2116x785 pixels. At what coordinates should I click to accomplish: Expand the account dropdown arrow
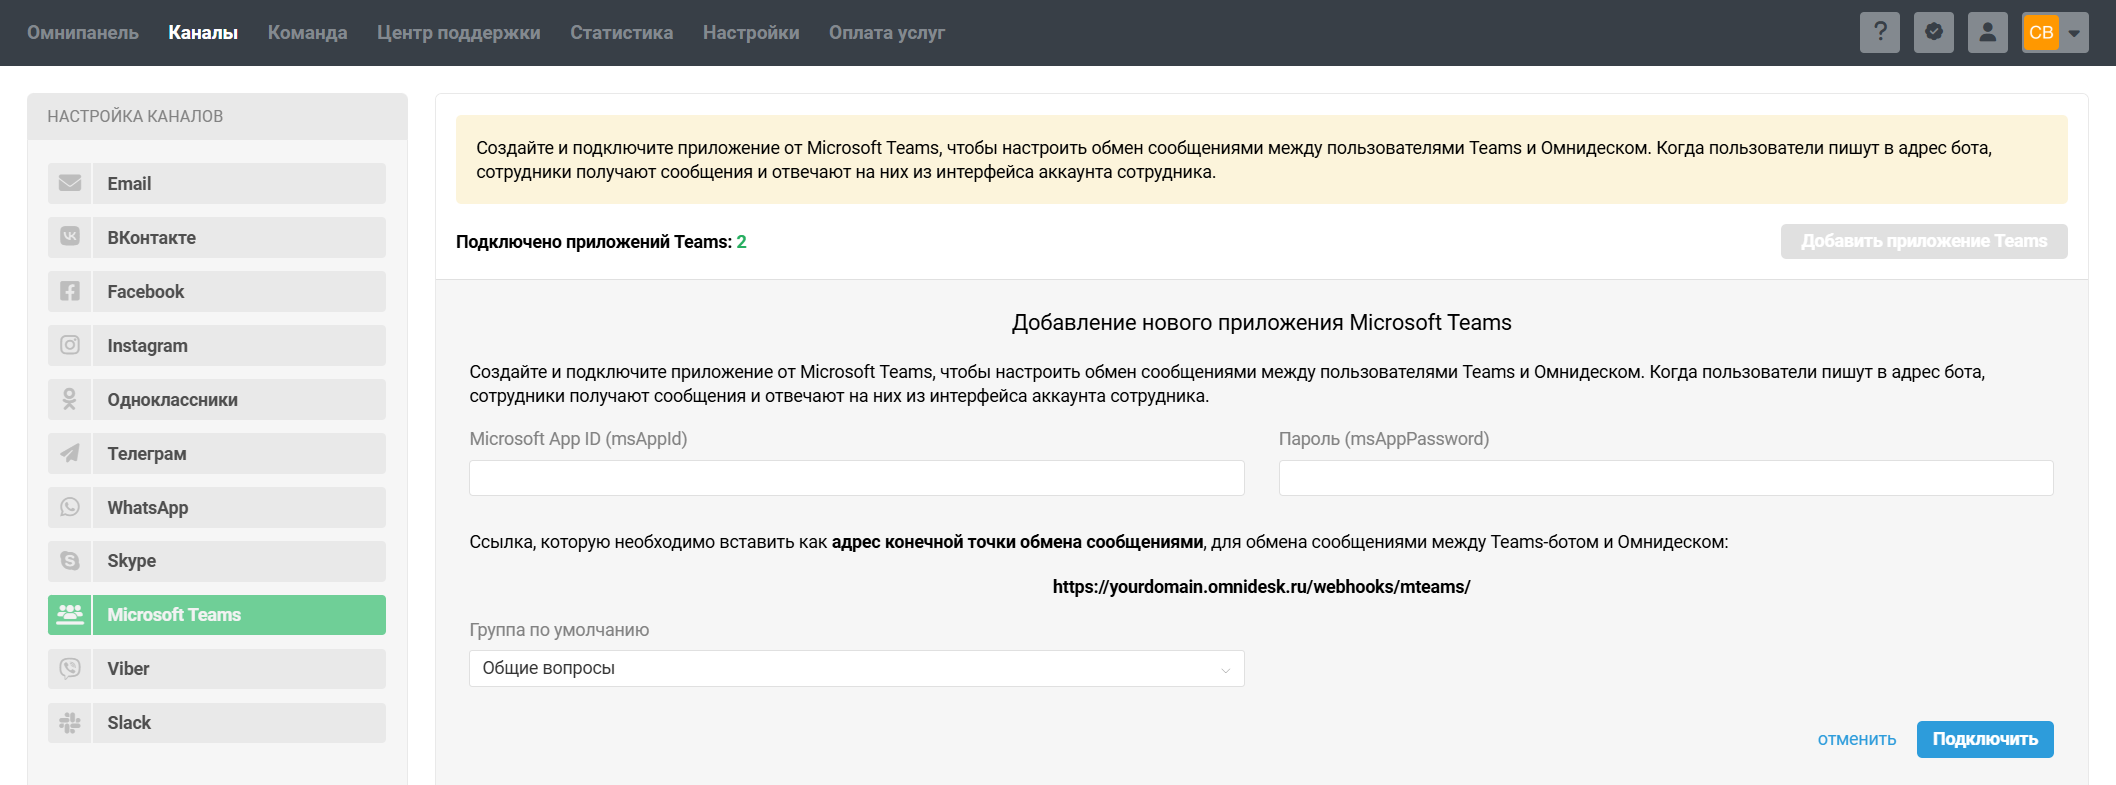pos(2075,33)
